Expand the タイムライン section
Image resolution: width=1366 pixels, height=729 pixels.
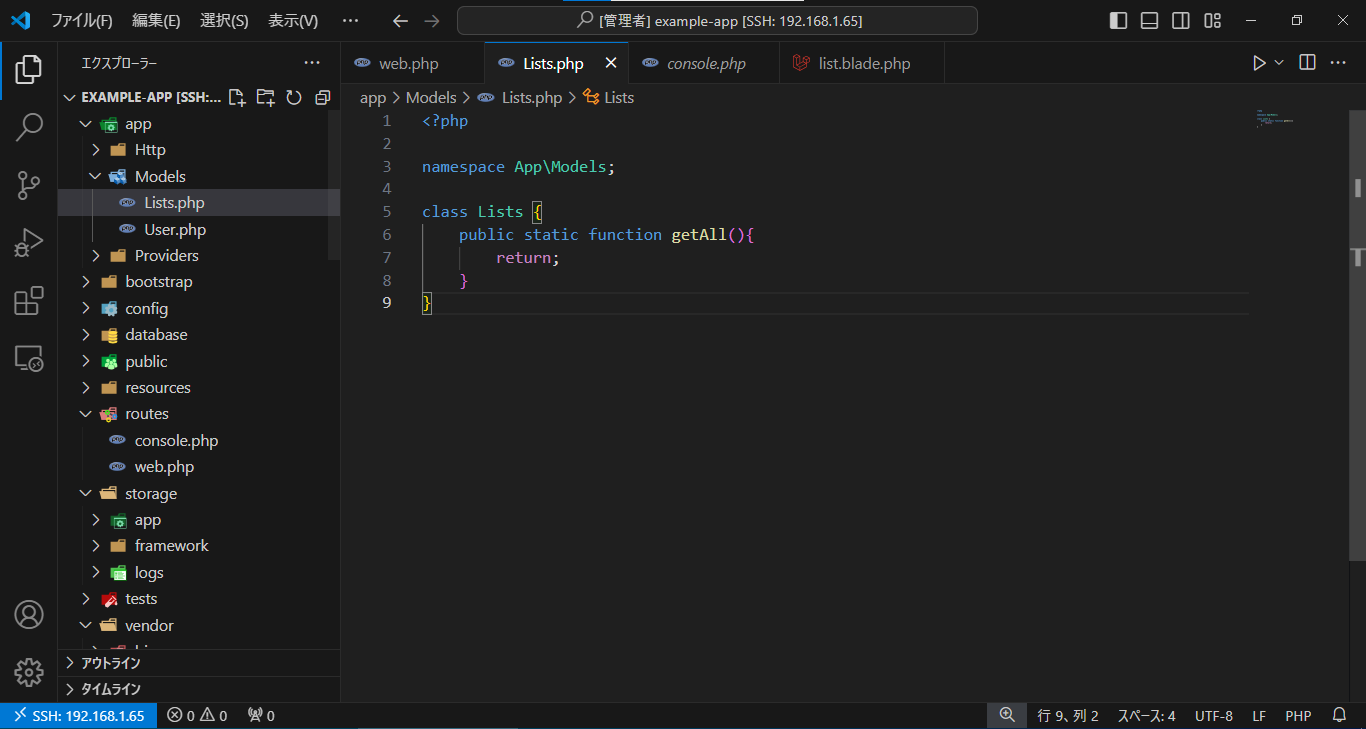click(x=199, y=689)
